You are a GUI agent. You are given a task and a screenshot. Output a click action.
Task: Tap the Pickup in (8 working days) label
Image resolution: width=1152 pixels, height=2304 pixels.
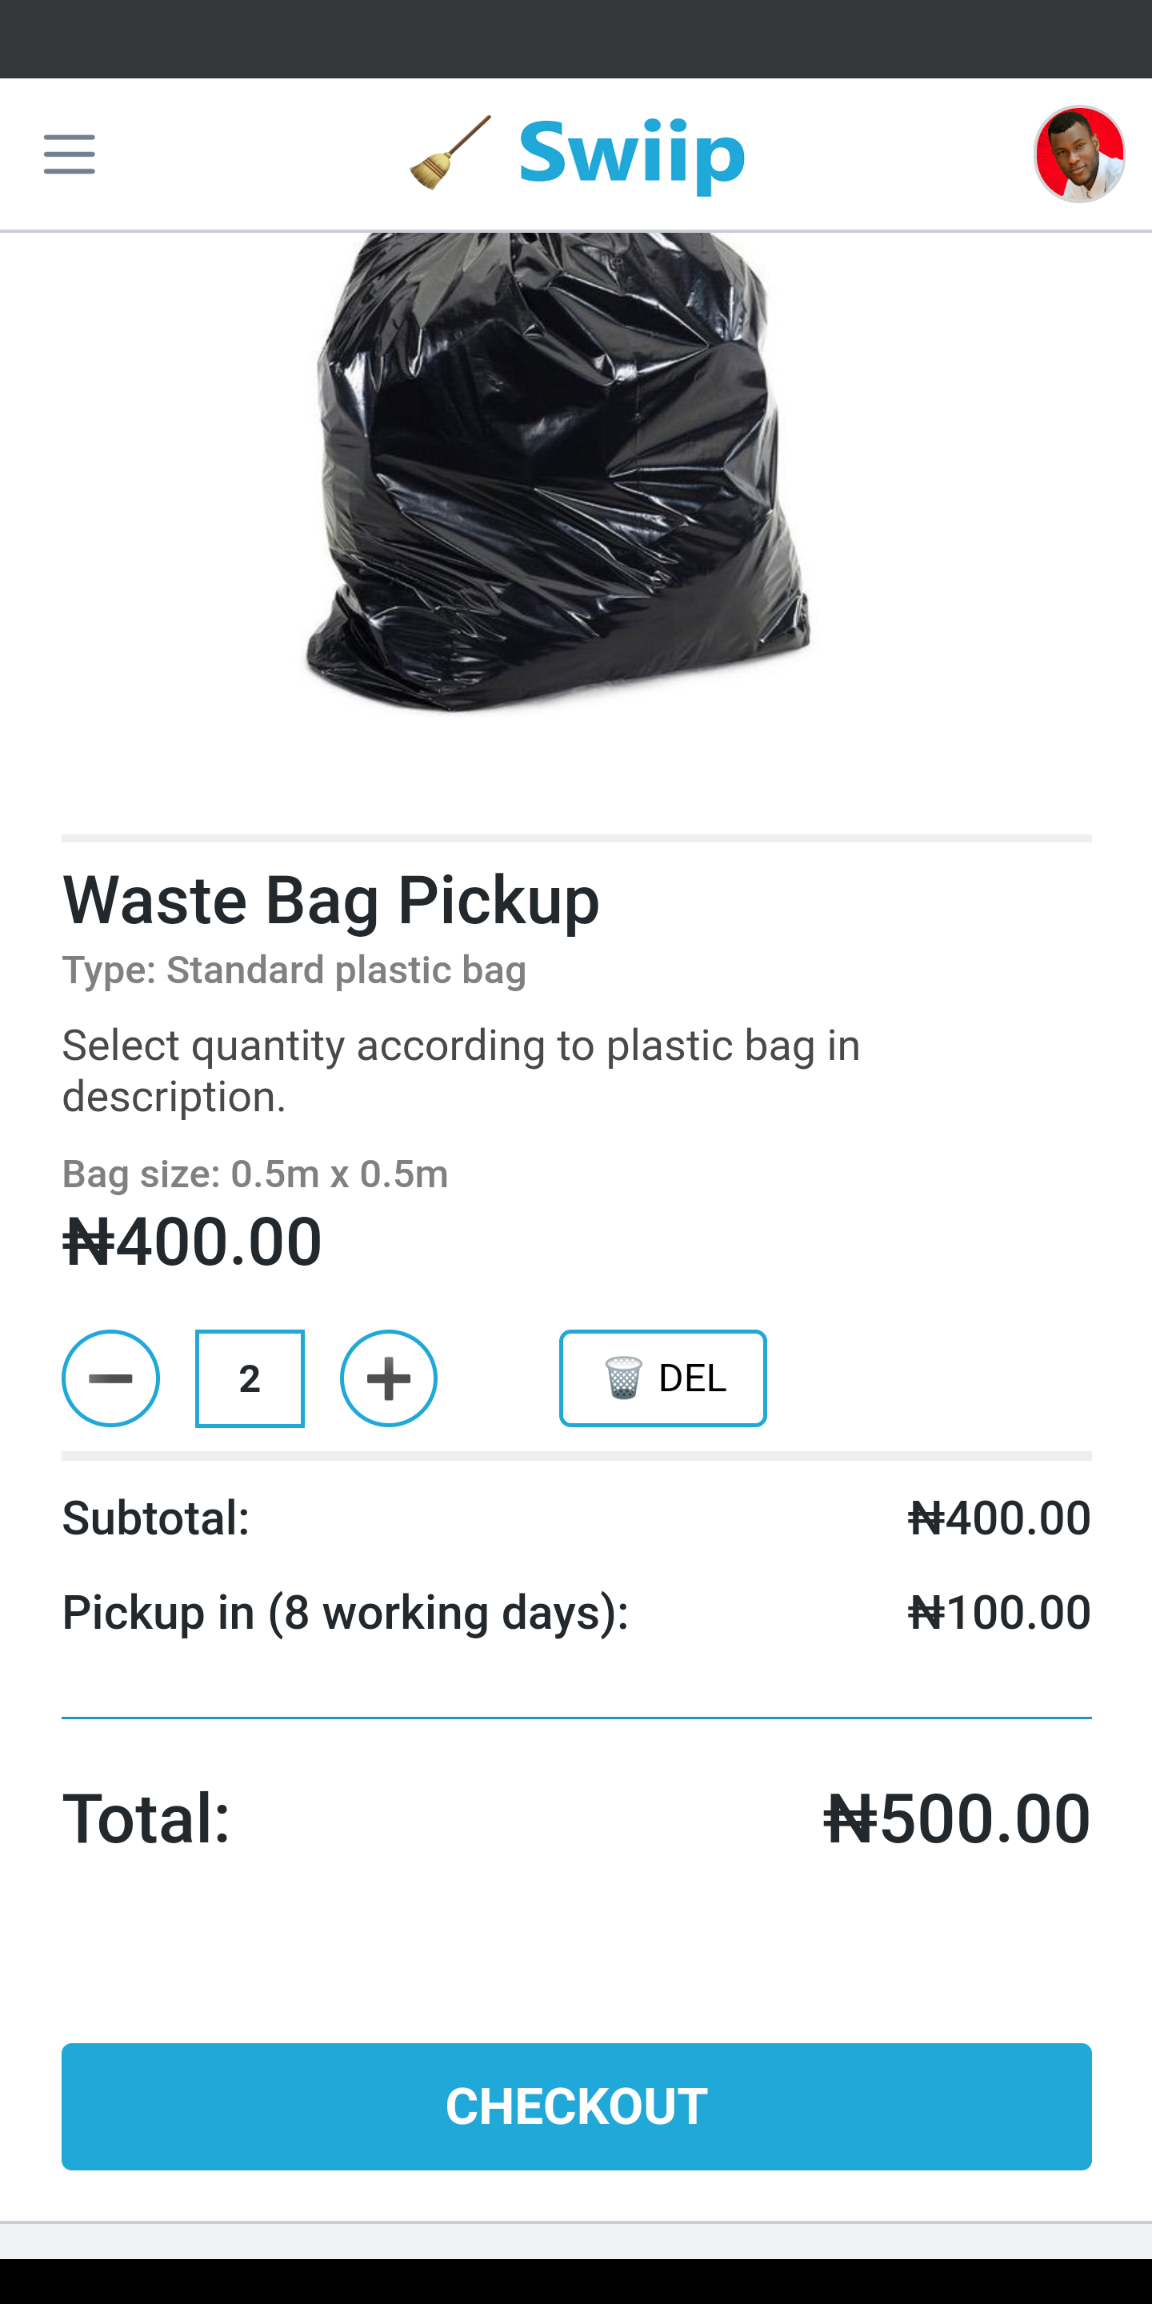(345, 1613)
